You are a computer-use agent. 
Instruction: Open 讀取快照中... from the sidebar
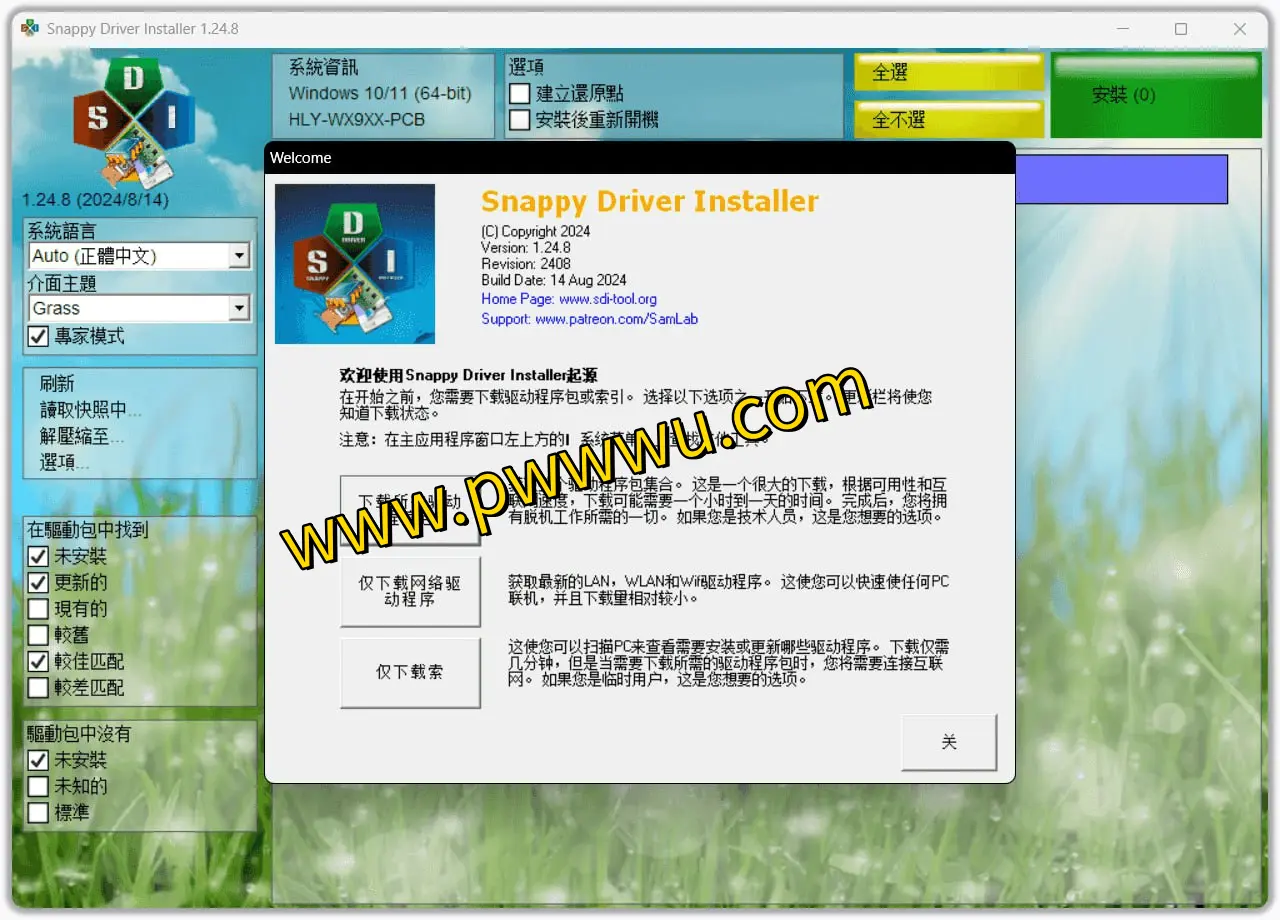click(x=90, y=410)
